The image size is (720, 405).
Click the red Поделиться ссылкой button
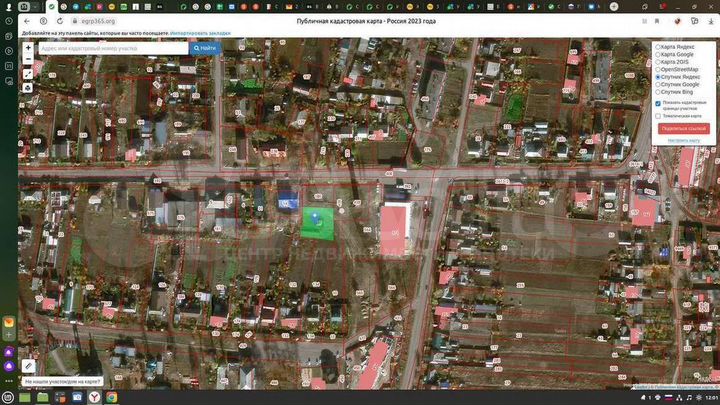(x=683, y=128)
